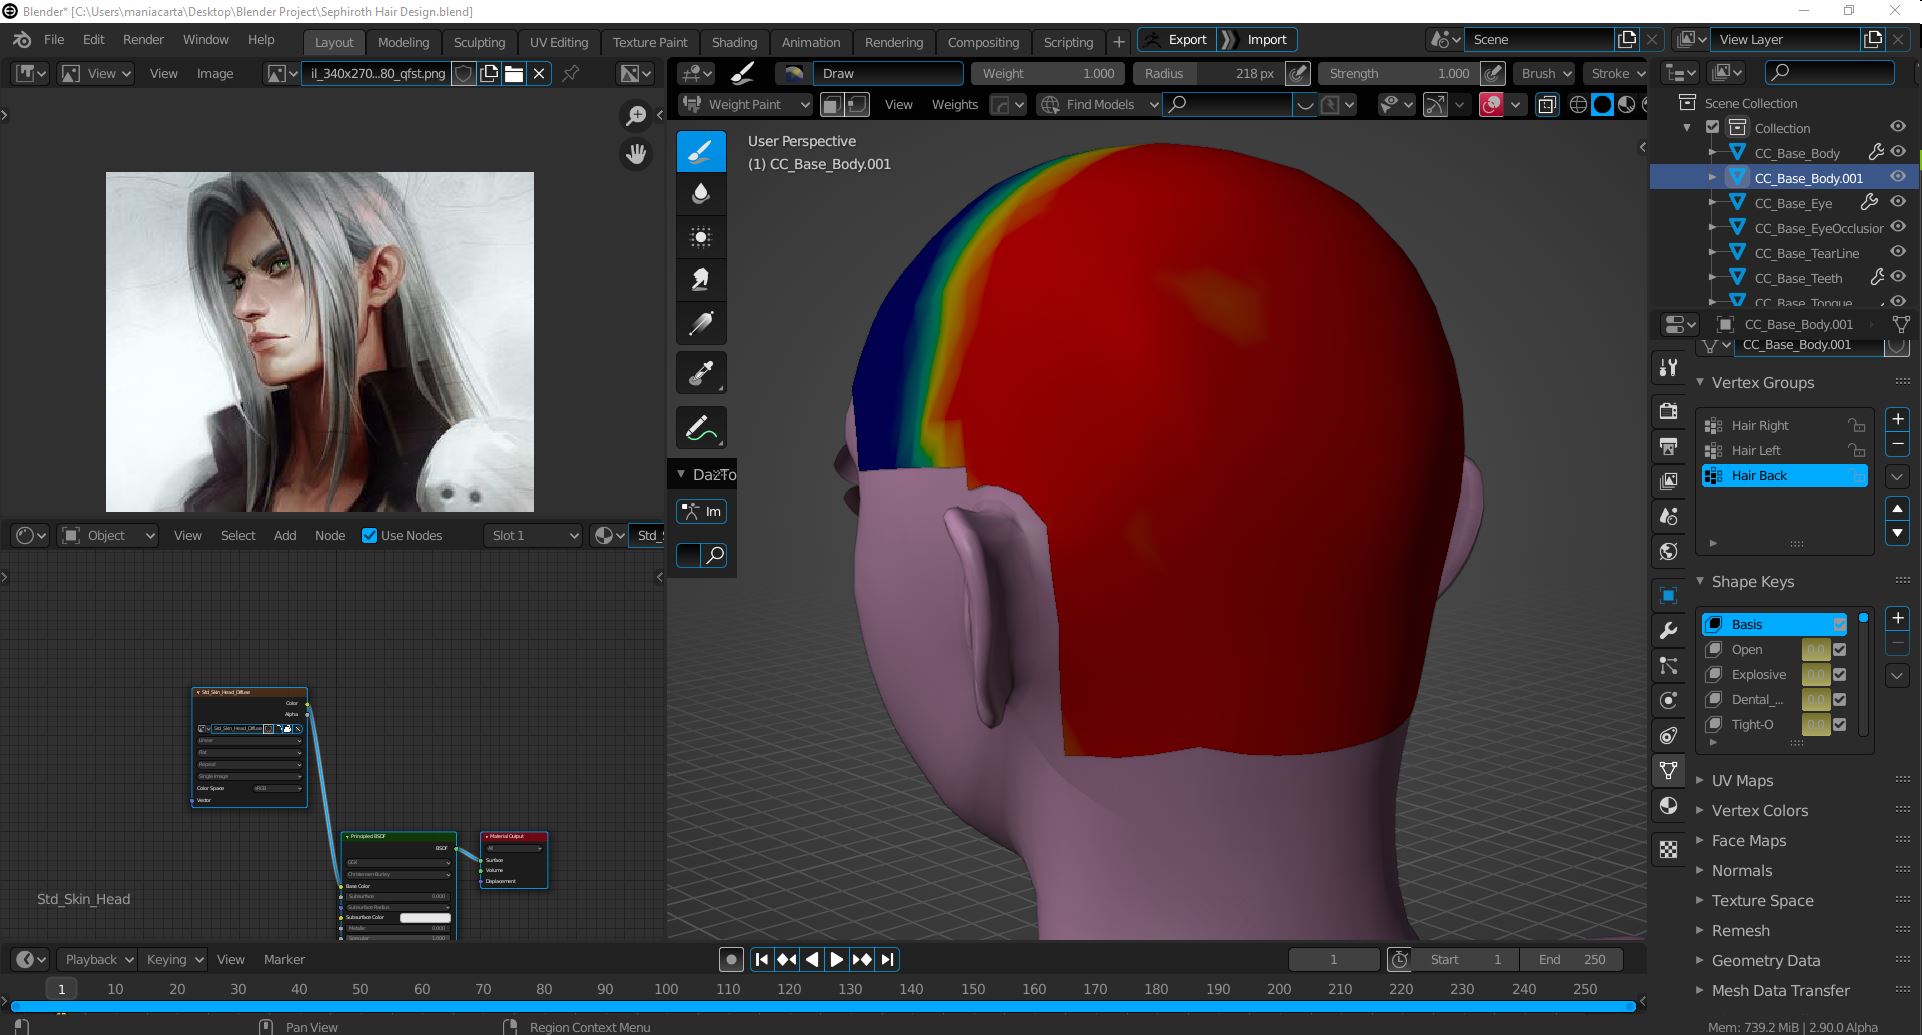
Task: Switch to UV Editing workspace tab
Action: tap(559, 42)
